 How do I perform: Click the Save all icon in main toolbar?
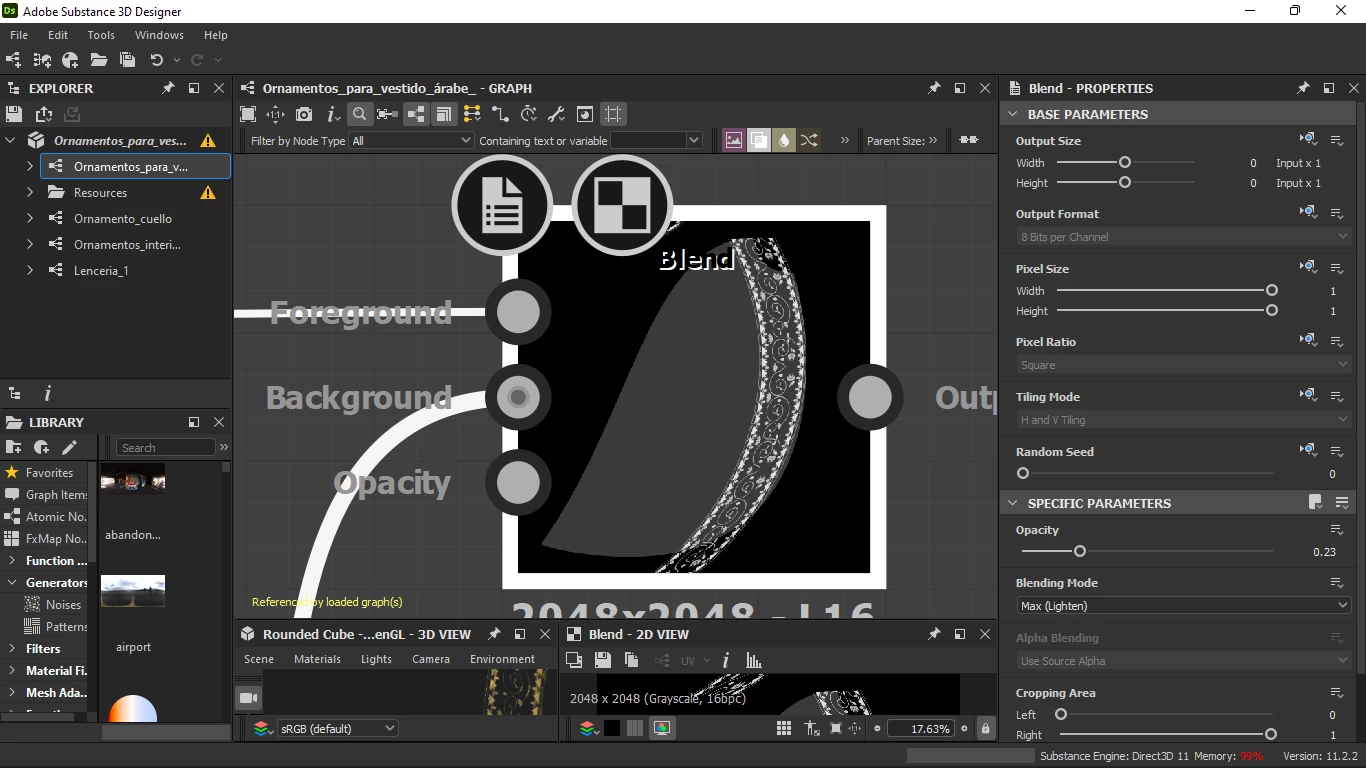point(127,60)
